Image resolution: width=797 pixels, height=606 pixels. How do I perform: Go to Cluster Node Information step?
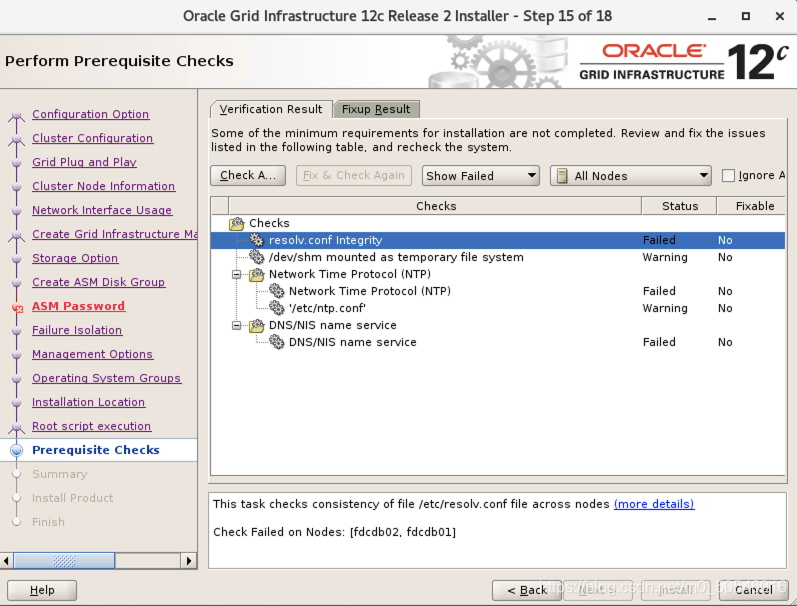(104, 186)
